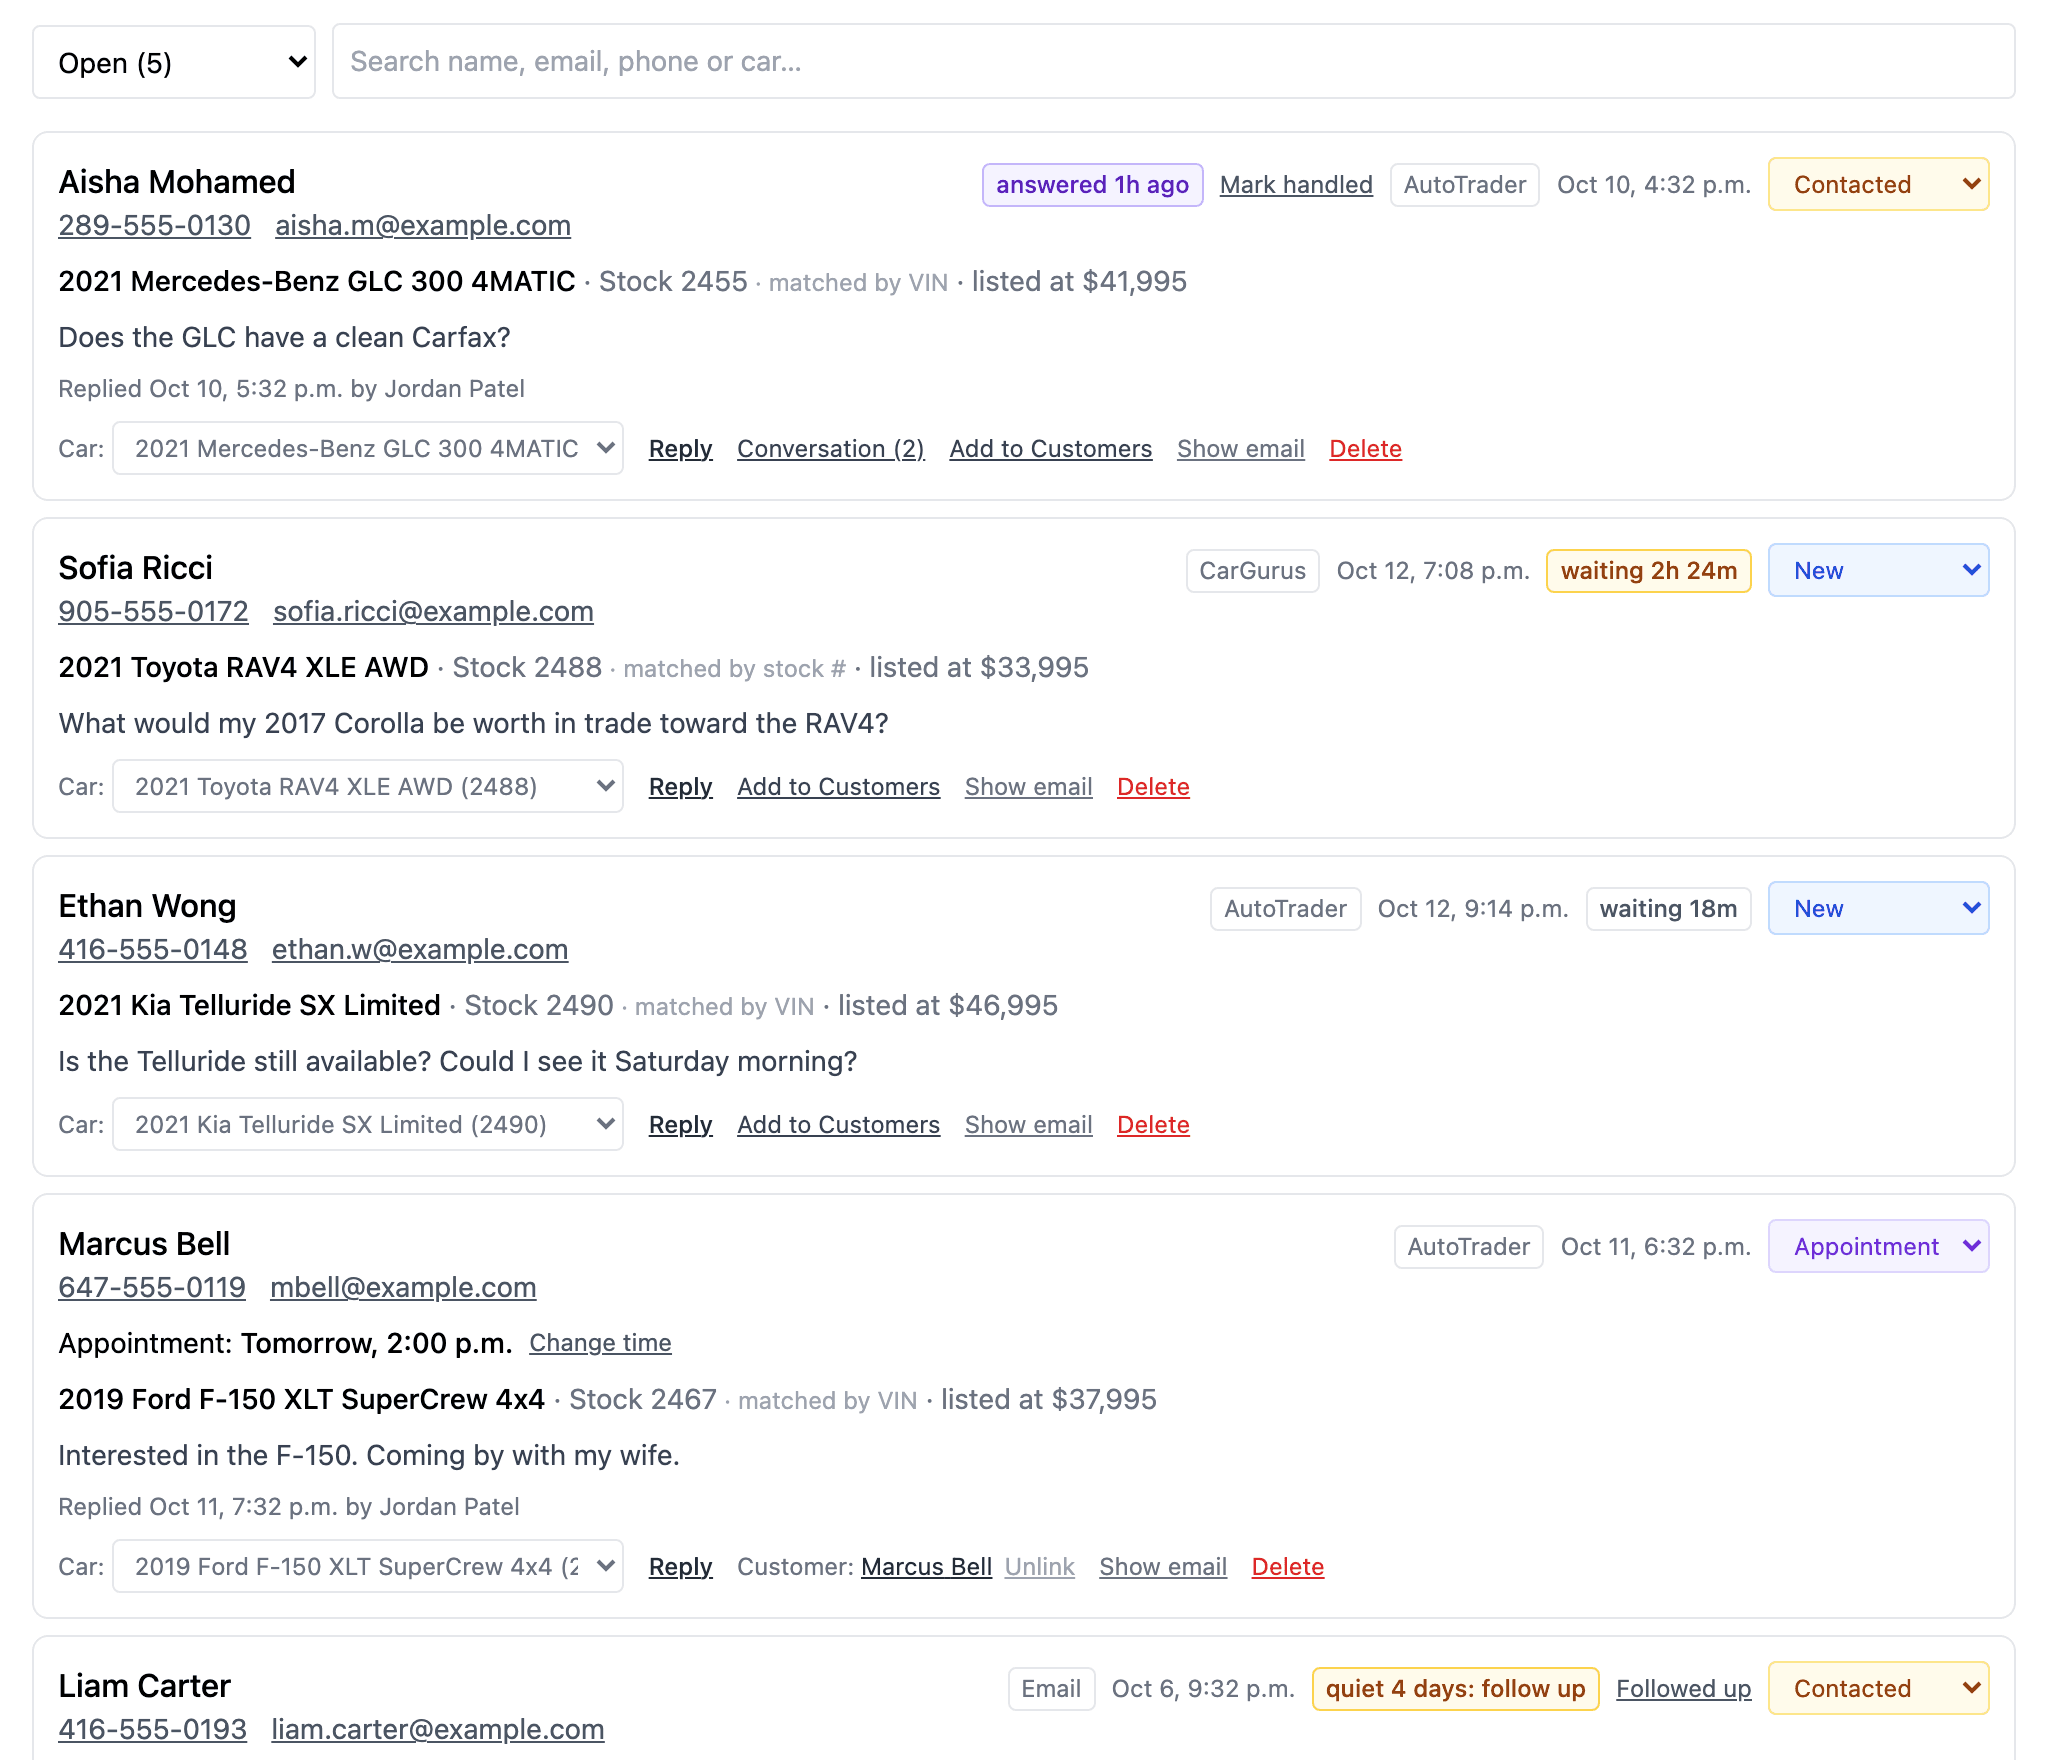Open Car dropdown showing Toyota RAV4 XLE AWD
Viewport: 2048px width, 1760px height.
[x=368, y=786]
